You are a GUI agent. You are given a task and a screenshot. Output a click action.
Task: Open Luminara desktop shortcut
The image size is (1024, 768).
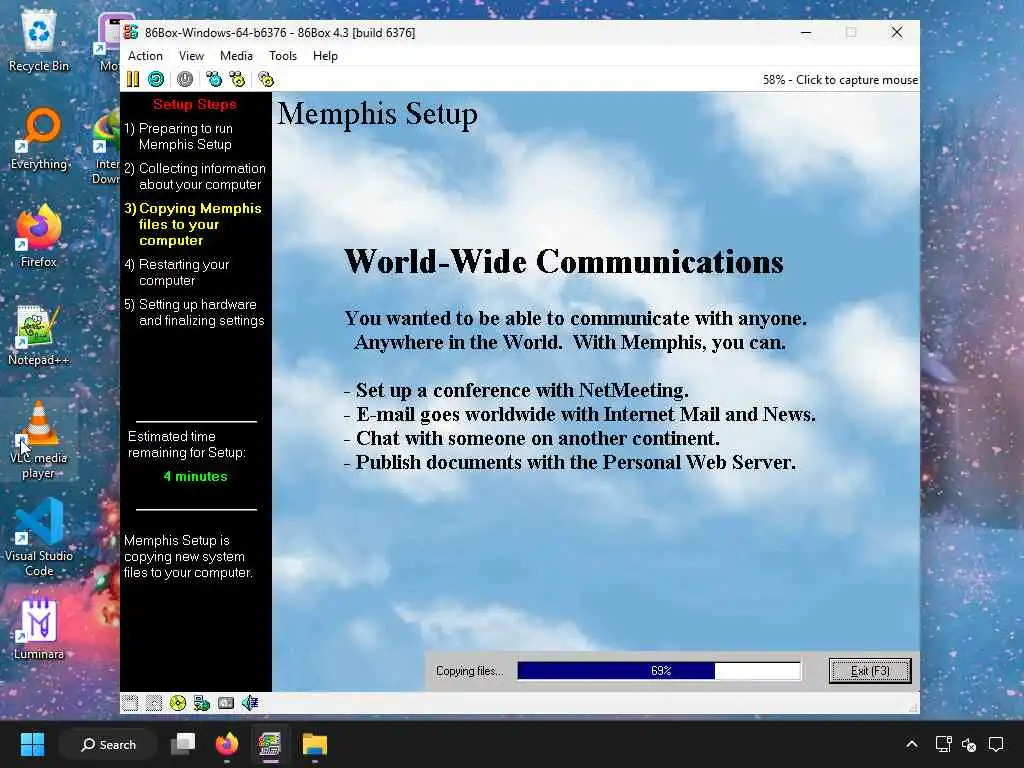tap(39, 629)
